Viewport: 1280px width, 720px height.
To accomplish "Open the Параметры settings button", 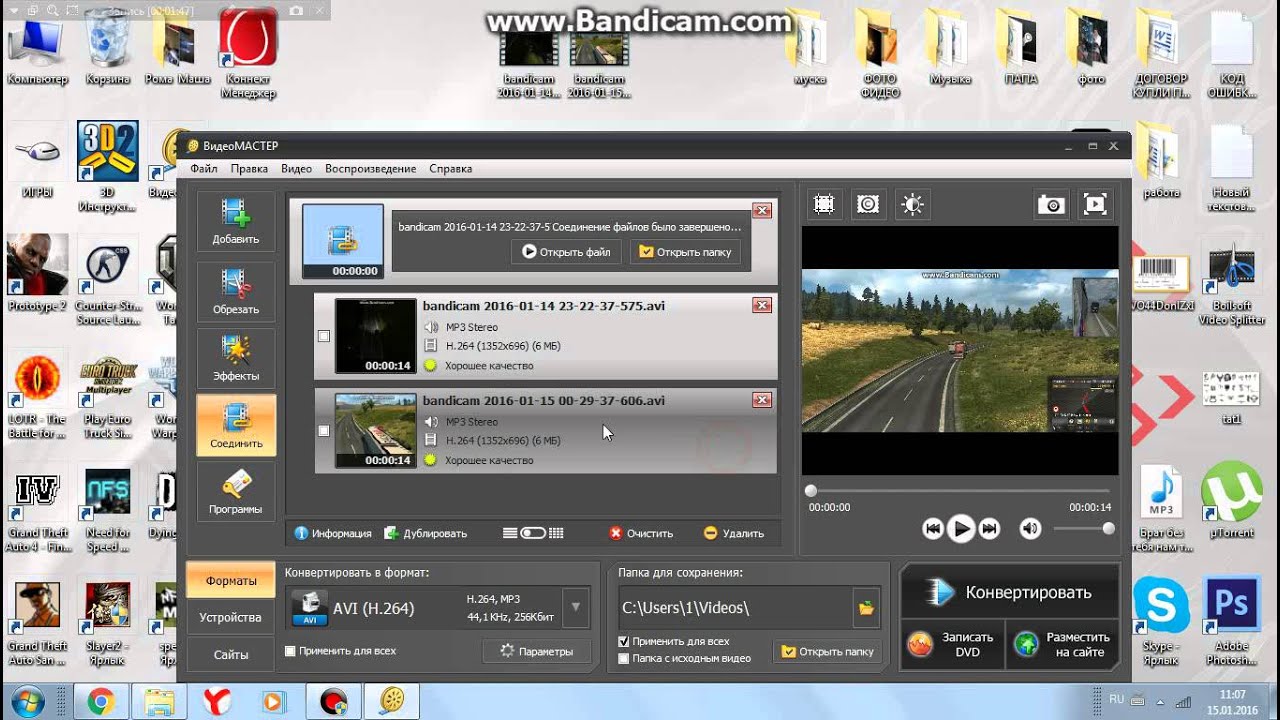I will pyautogui.click(x=537, y=651).
